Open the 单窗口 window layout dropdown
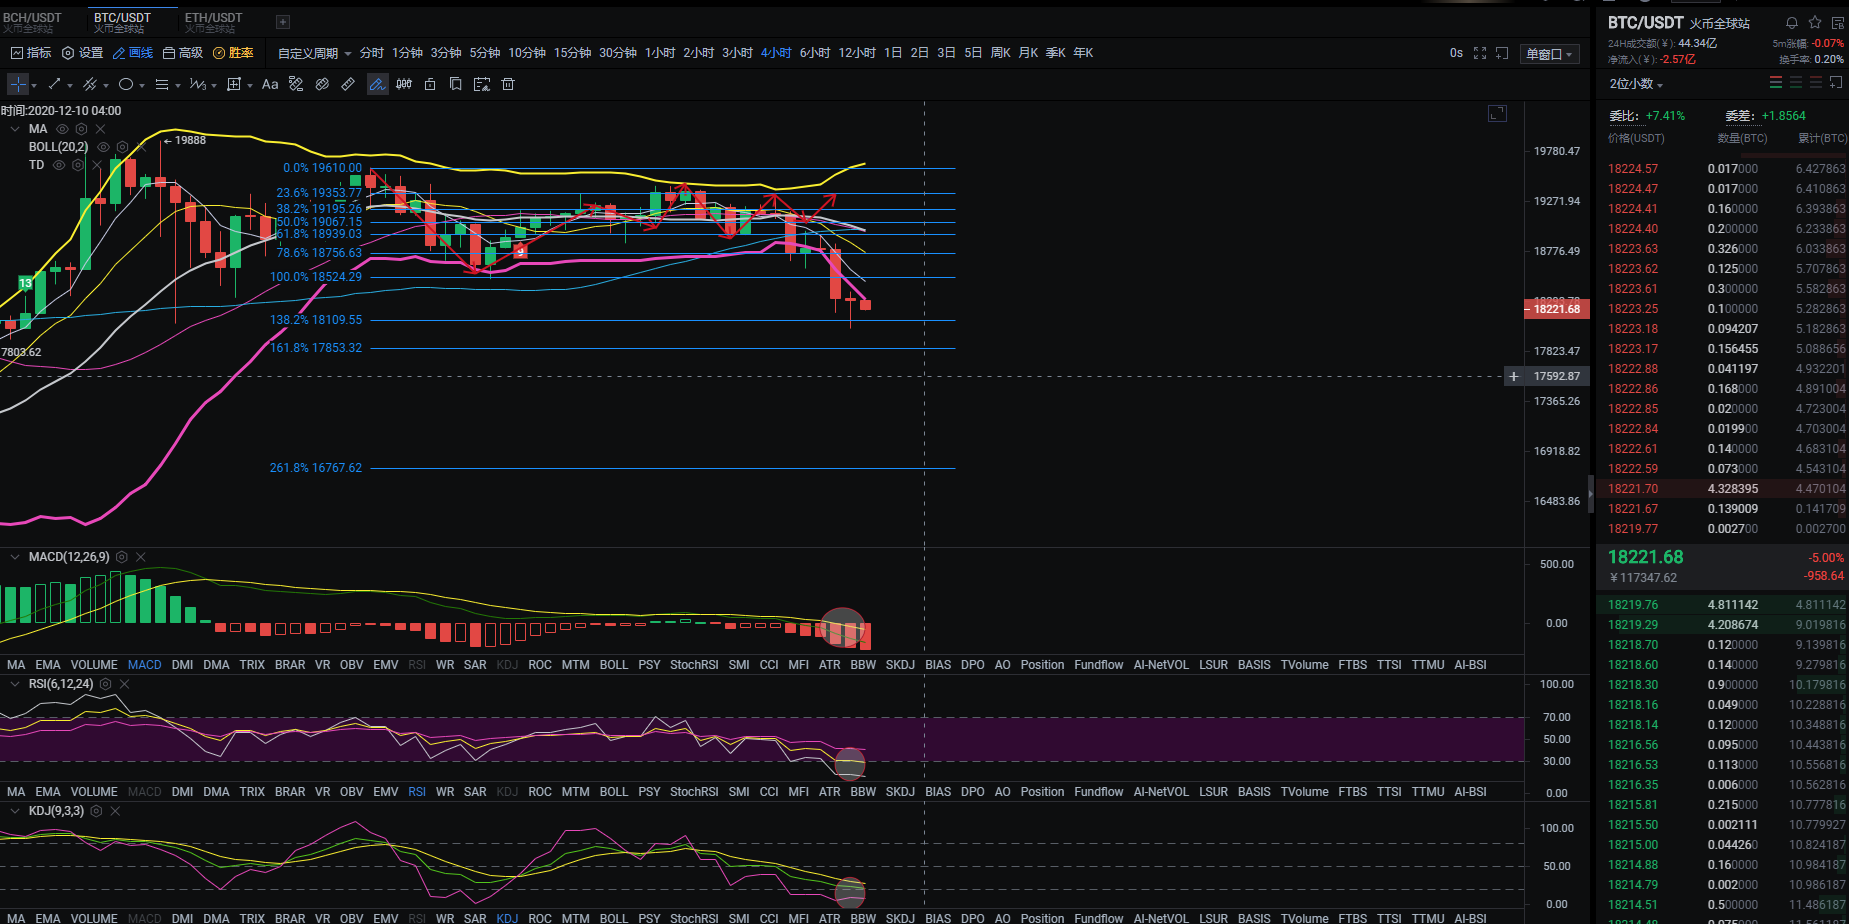The width and height of the screenshot is (1849, 924). click(1549, 54)
